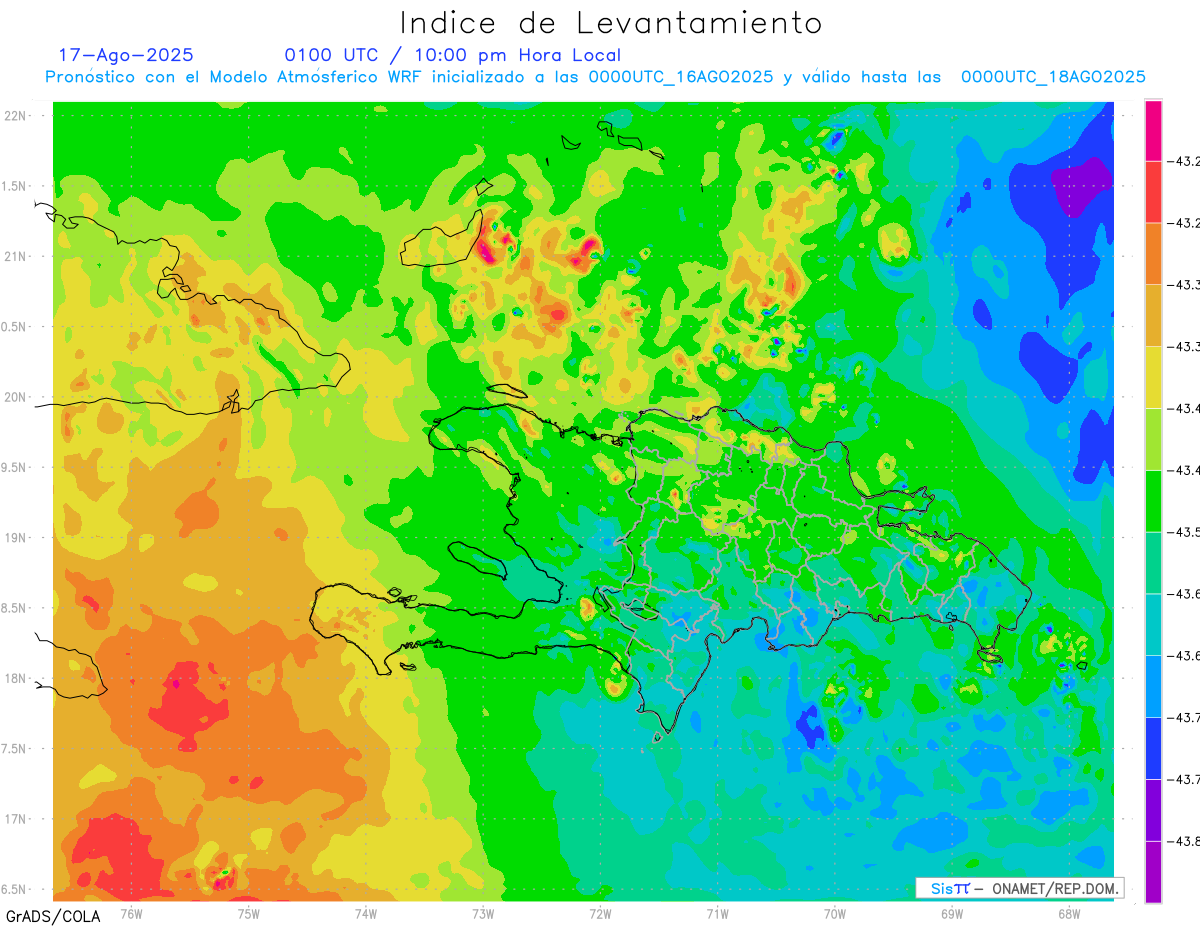Click "Pronóstico con el Modelo Atmosférico WRF" text

tap(235, 77)
